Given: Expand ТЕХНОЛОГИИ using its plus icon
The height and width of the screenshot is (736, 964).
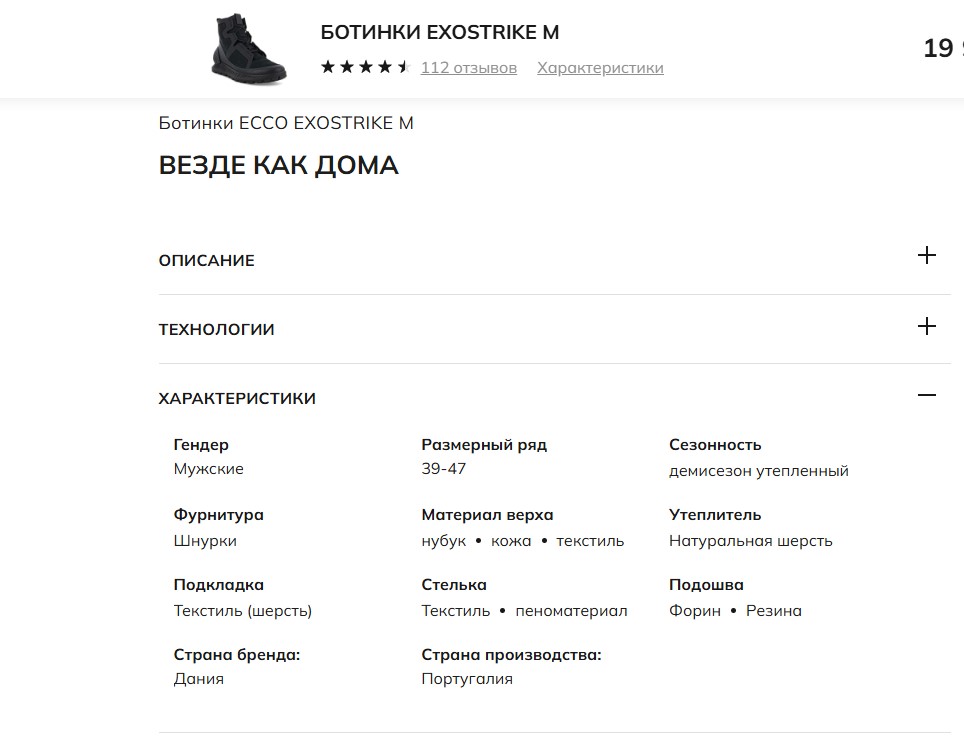Looking at the screenshot, I should click(927, 326).
